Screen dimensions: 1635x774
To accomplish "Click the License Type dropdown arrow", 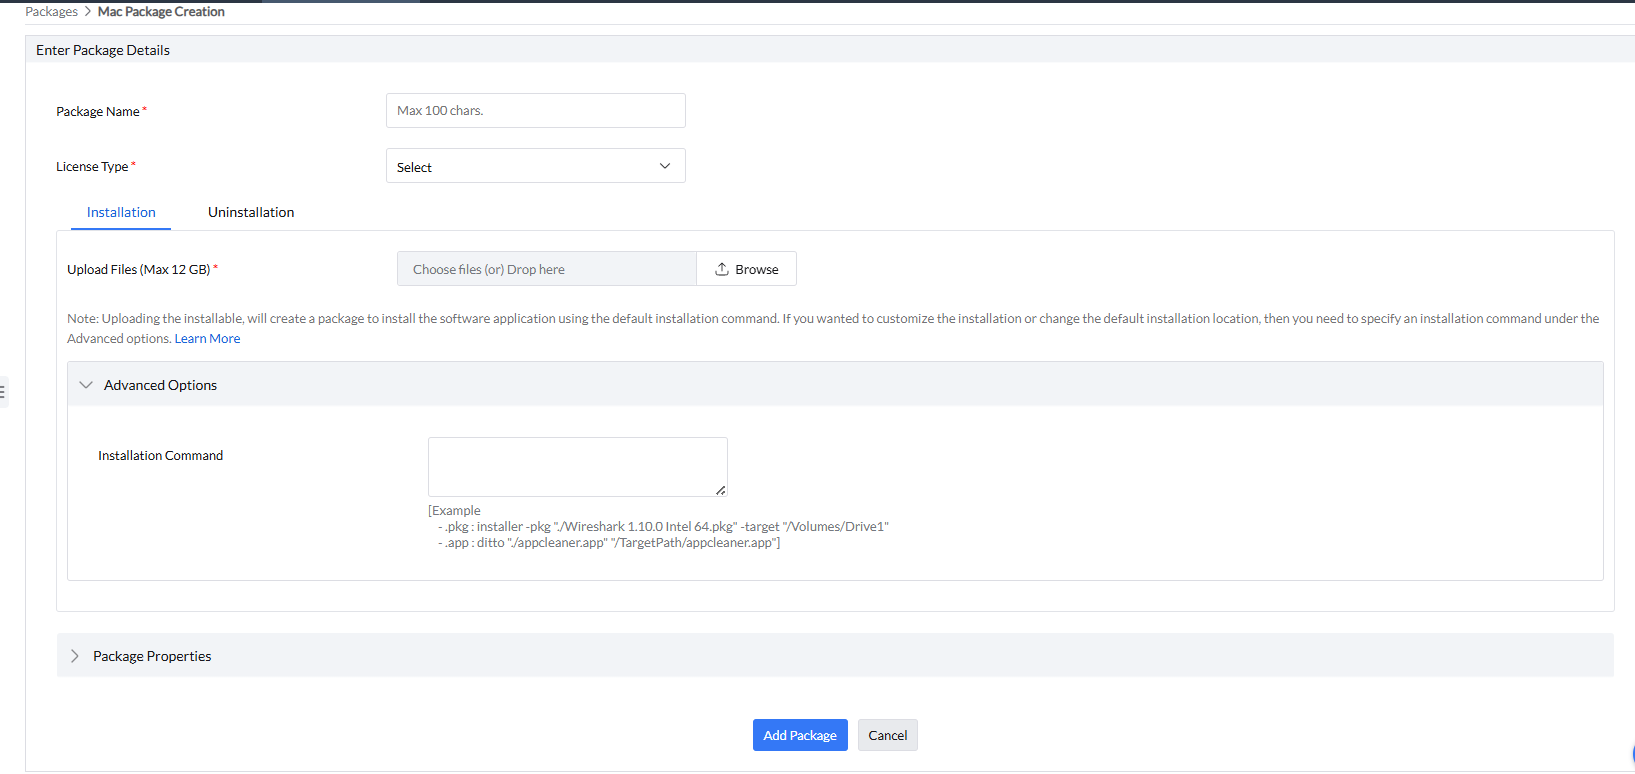I will click(665, 166).
